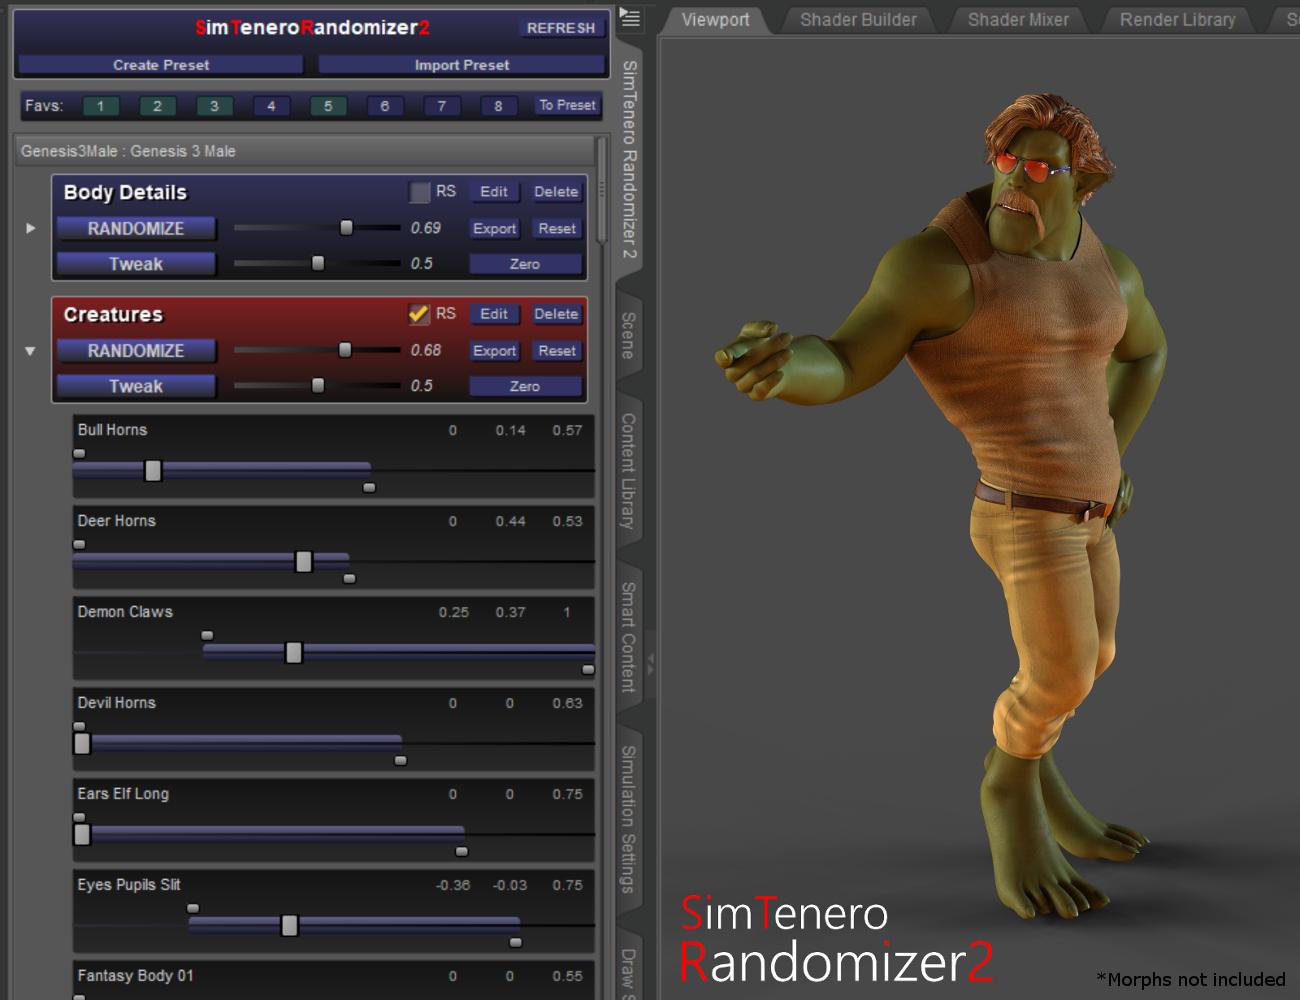Expand the Body Details group

tap(30, 228)
